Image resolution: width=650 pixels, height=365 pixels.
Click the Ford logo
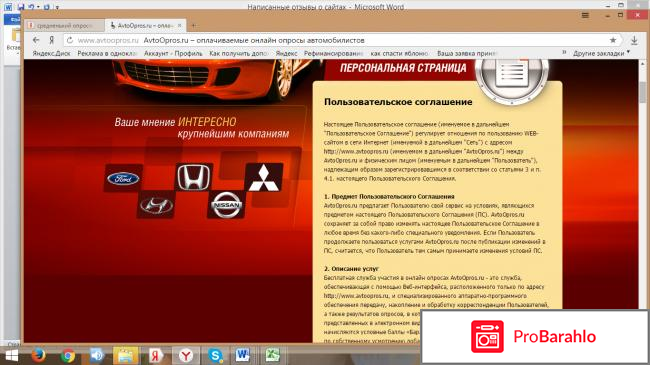pos(123,179)
